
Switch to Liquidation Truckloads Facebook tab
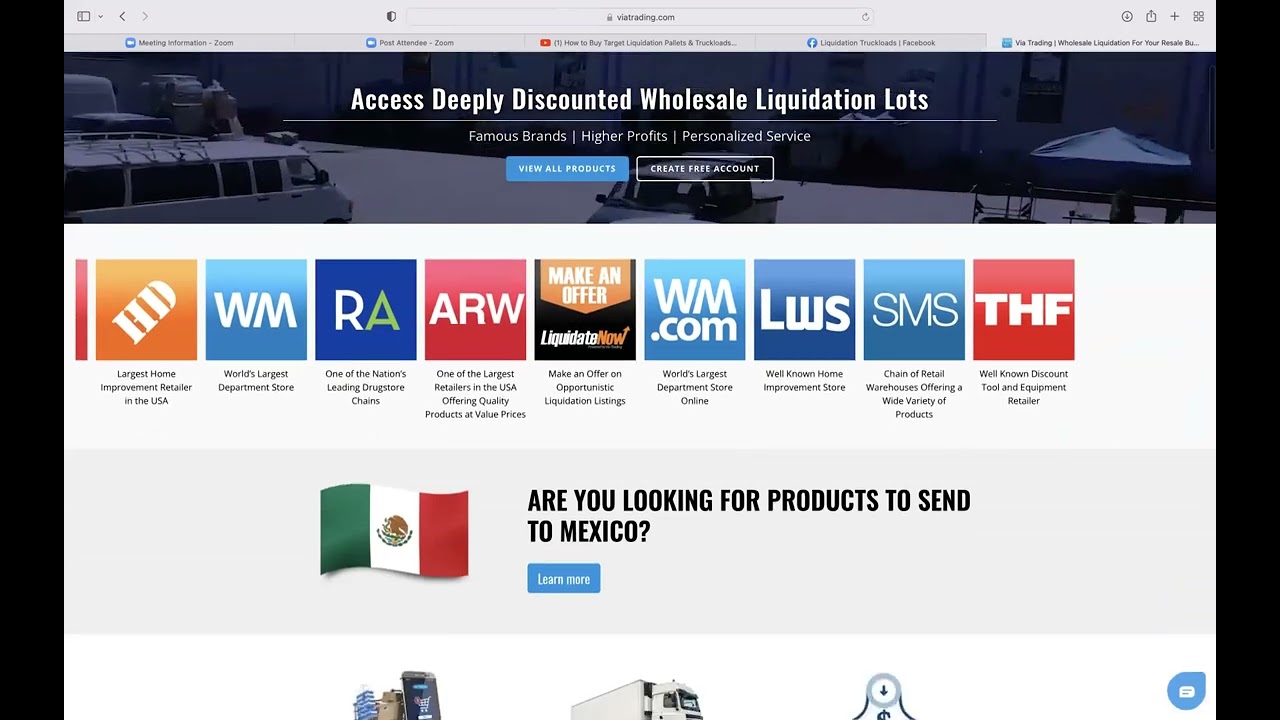871,43
